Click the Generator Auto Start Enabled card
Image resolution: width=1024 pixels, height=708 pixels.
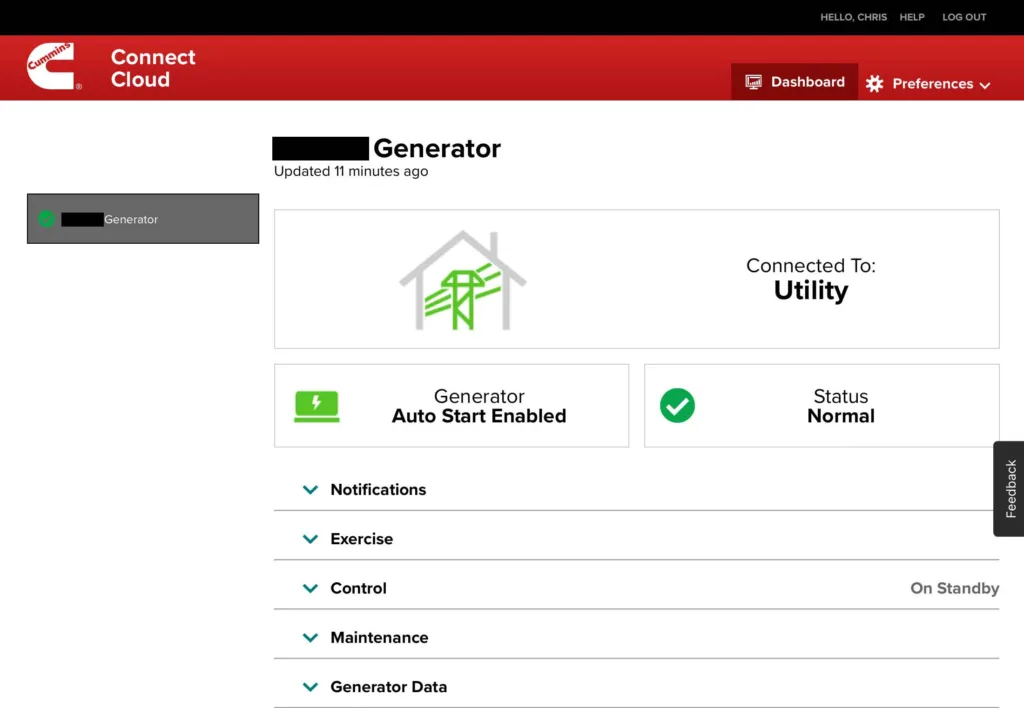pyautogui.click(x=452, y=406)
